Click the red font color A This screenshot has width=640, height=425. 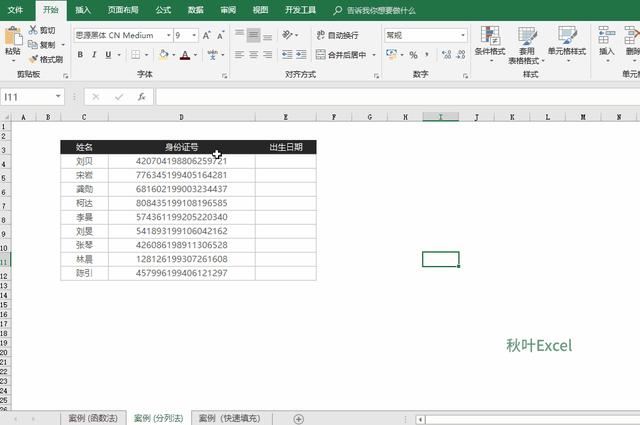(185, 55)
